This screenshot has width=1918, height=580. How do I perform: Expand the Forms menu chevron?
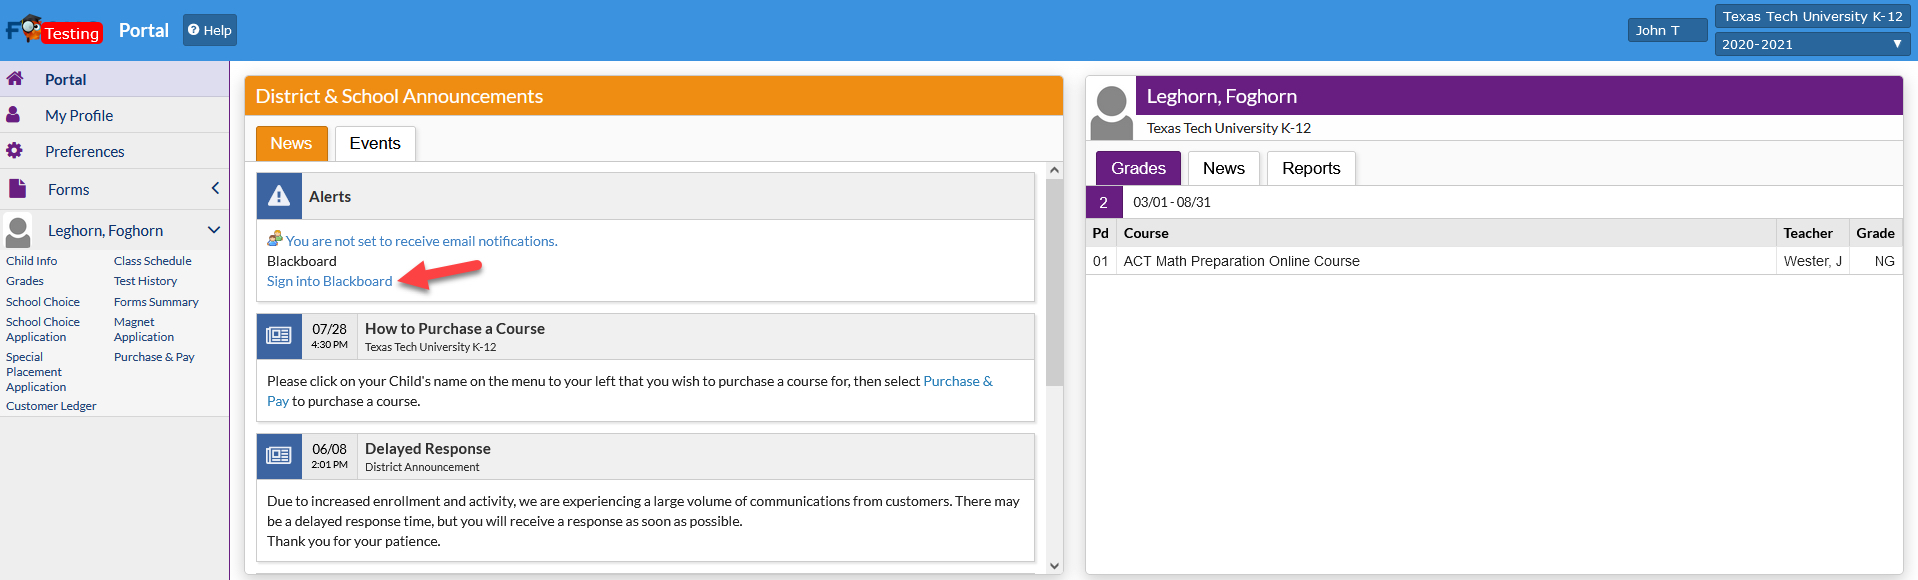tap(215, 188)
